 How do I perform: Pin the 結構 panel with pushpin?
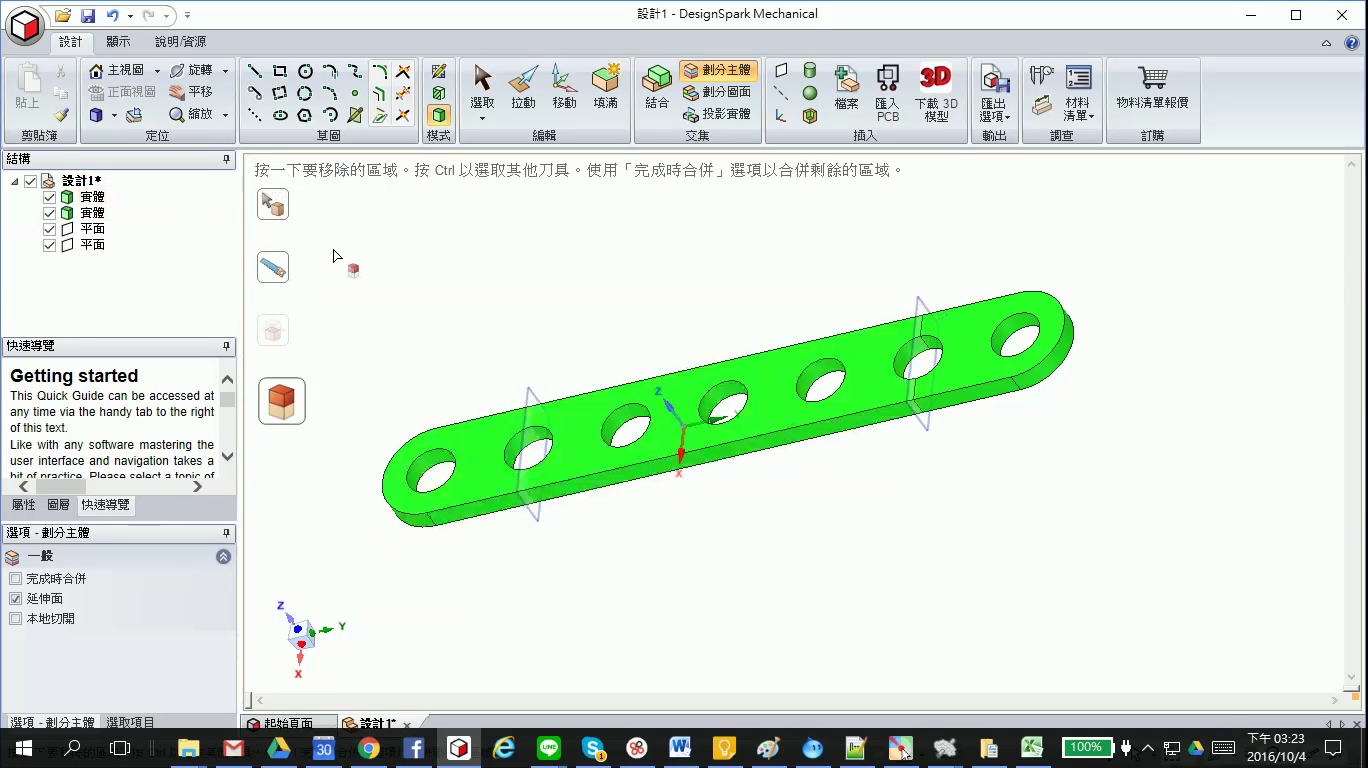[226, 159]
